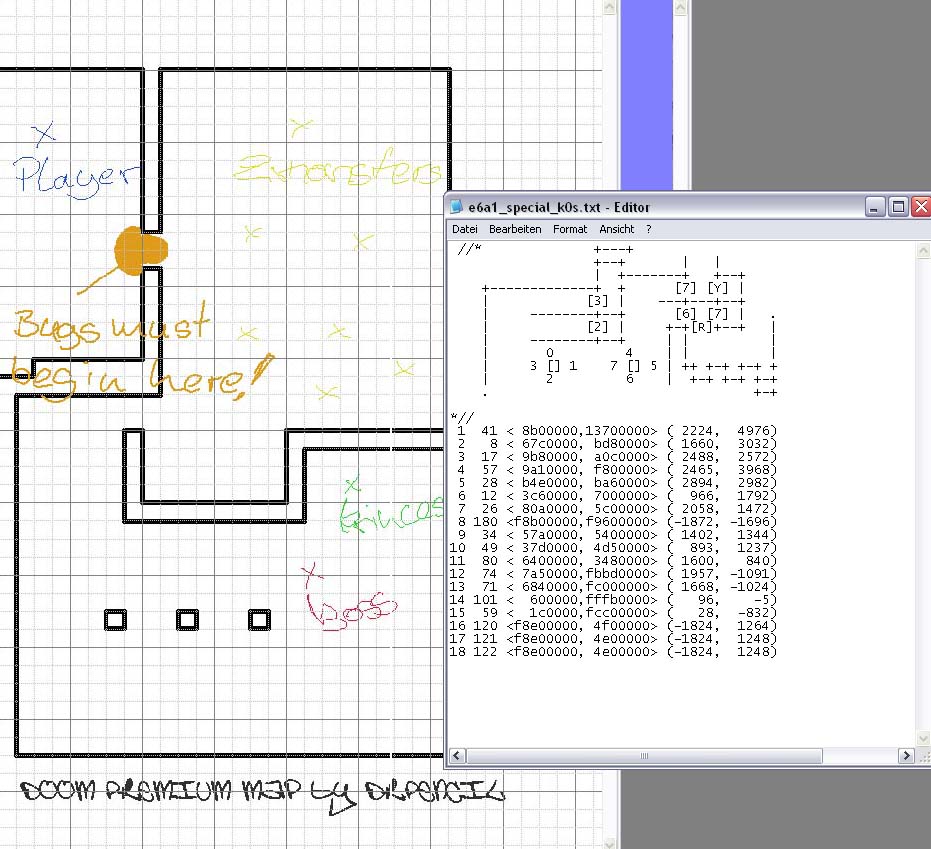Click the '[2]' marker in the ASCII map
The image size is (931, 849).
coord(597,327)
